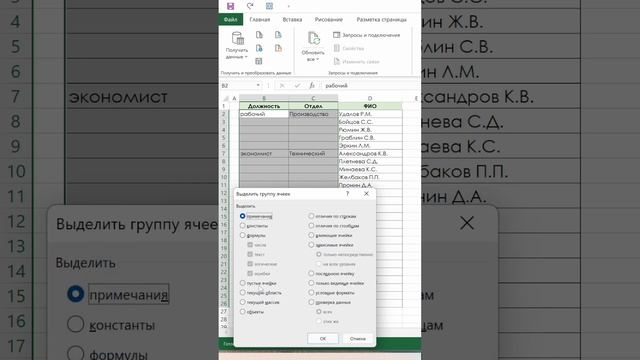Switch to the Вставка tab
640x360 pixels.
pyautogui.click(x=292, y=20)
